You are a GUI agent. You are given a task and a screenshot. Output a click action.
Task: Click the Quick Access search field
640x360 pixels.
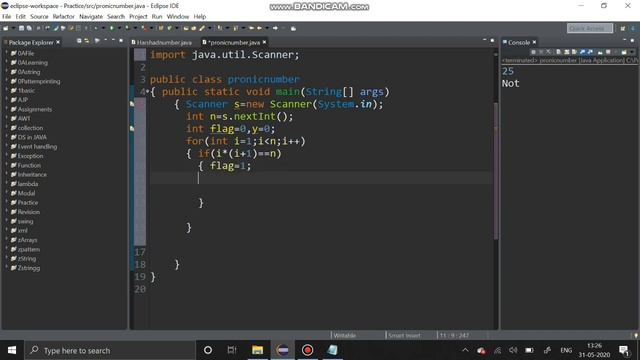pos(590,28)
